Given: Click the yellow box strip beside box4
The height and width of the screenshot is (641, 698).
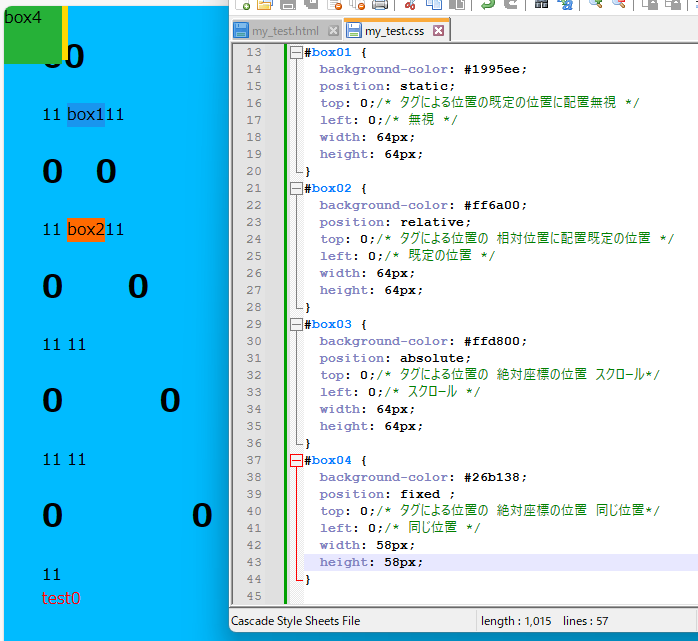Looking at the screenshot, I should click(65, 33).
